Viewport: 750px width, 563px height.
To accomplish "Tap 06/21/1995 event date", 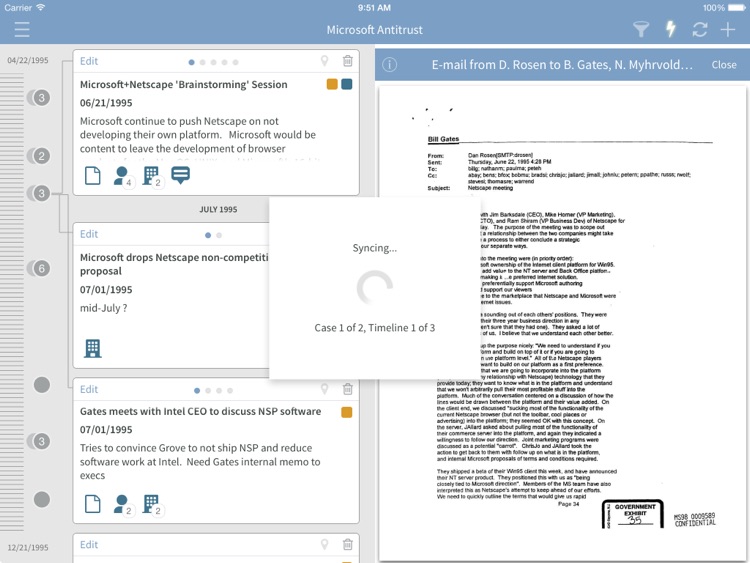I will click(x=106, y=103).
